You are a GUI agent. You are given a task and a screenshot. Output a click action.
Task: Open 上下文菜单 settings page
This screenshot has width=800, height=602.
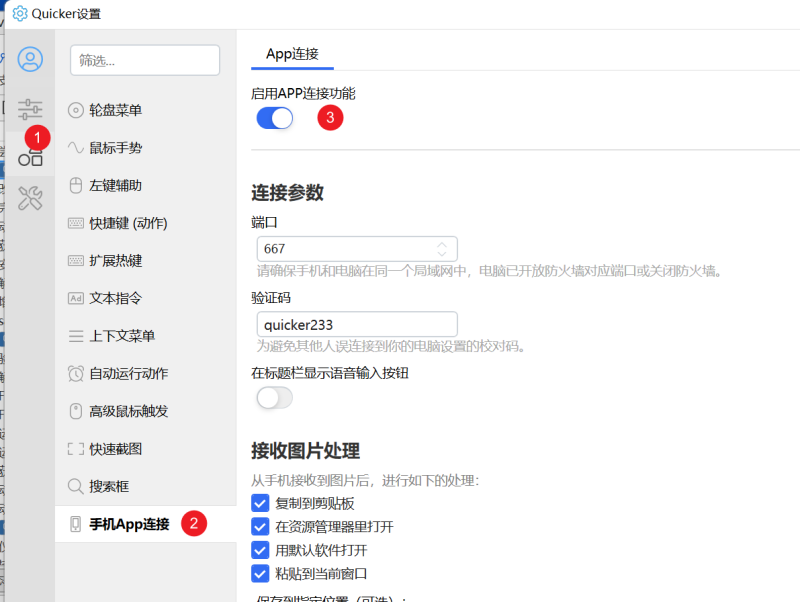pos(145,336)
